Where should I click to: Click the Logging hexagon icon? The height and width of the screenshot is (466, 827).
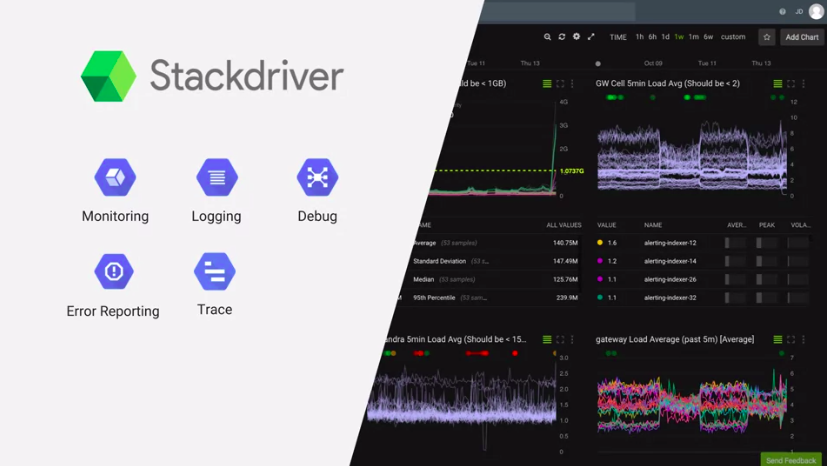click(217, 177)
